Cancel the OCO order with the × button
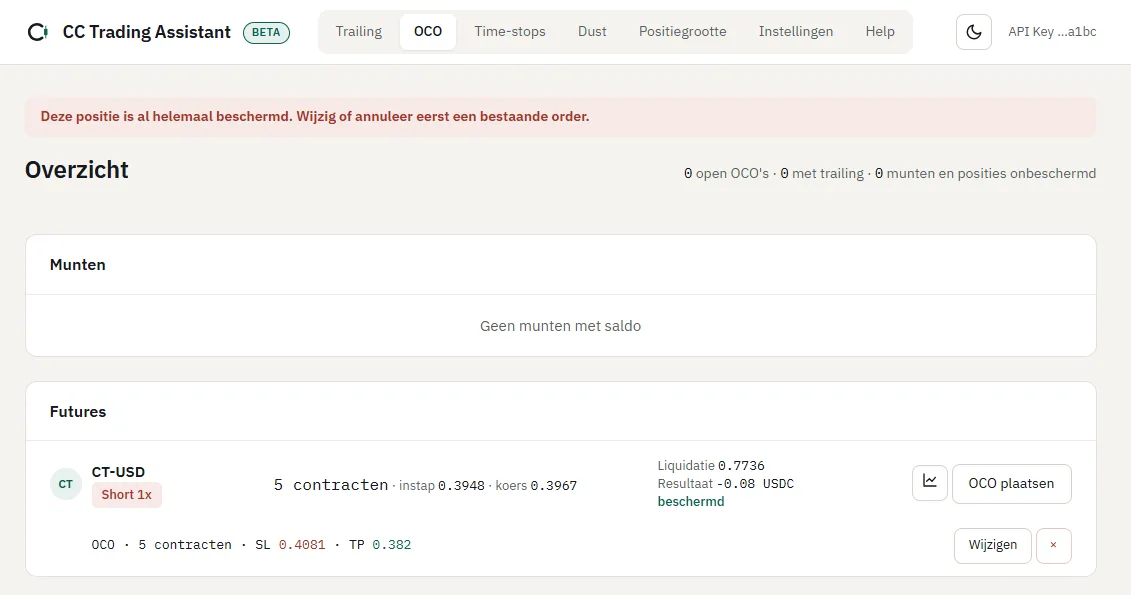Image resolution: width=1131 pixels, height=595 pixels. pos(1053,545)
